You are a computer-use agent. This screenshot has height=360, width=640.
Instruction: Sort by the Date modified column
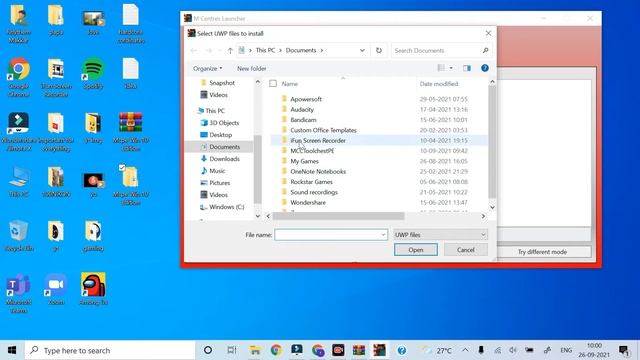click(x=439, y=84)
